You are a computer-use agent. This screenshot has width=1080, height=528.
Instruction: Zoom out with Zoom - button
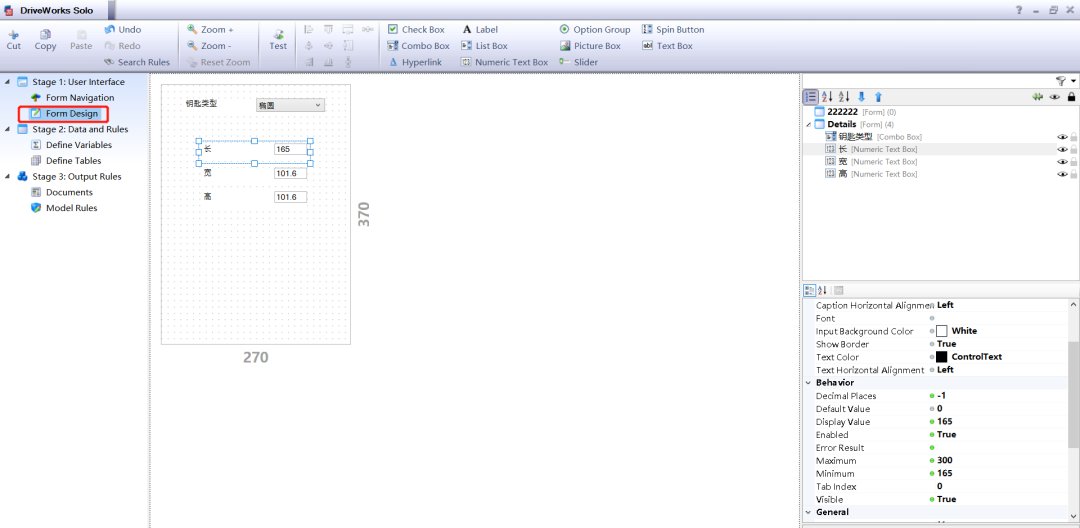pyautogui.click(x=209, y=45)
